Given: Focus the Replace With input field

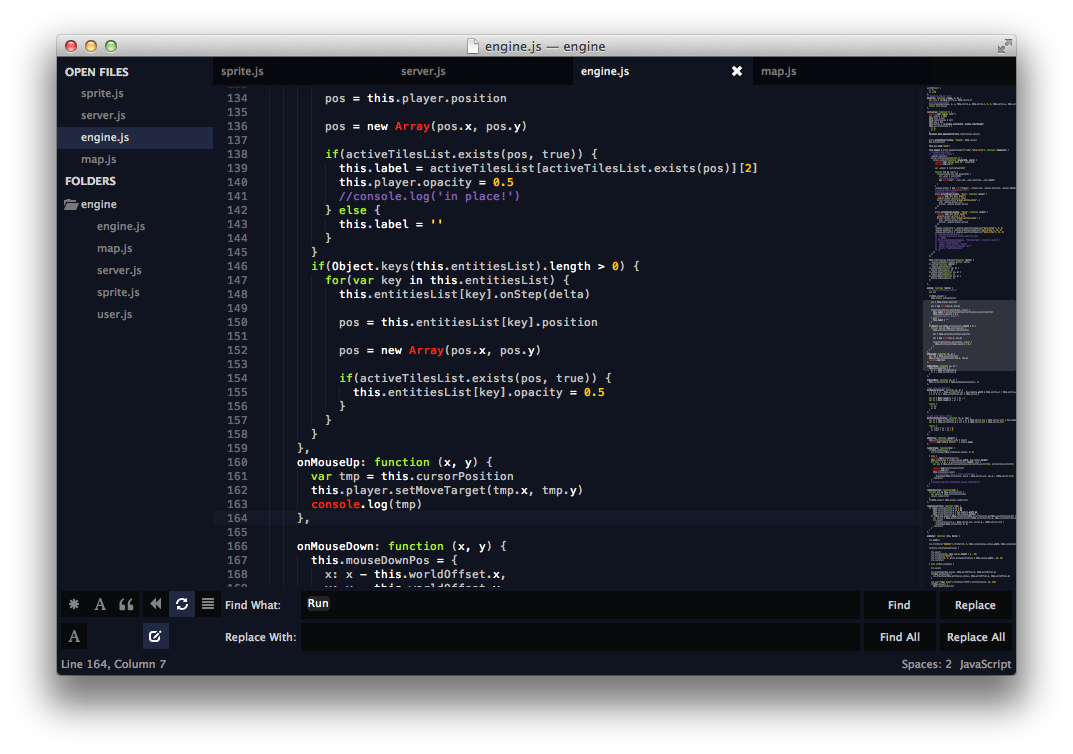Looking at the screenshot, I should pyautogui.click(x=580, y=637).
